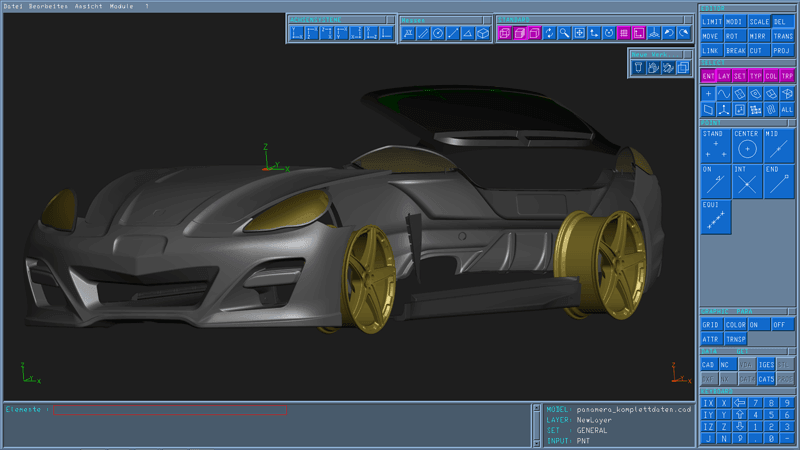Switch graphic parameter ON

pos(759,324)
